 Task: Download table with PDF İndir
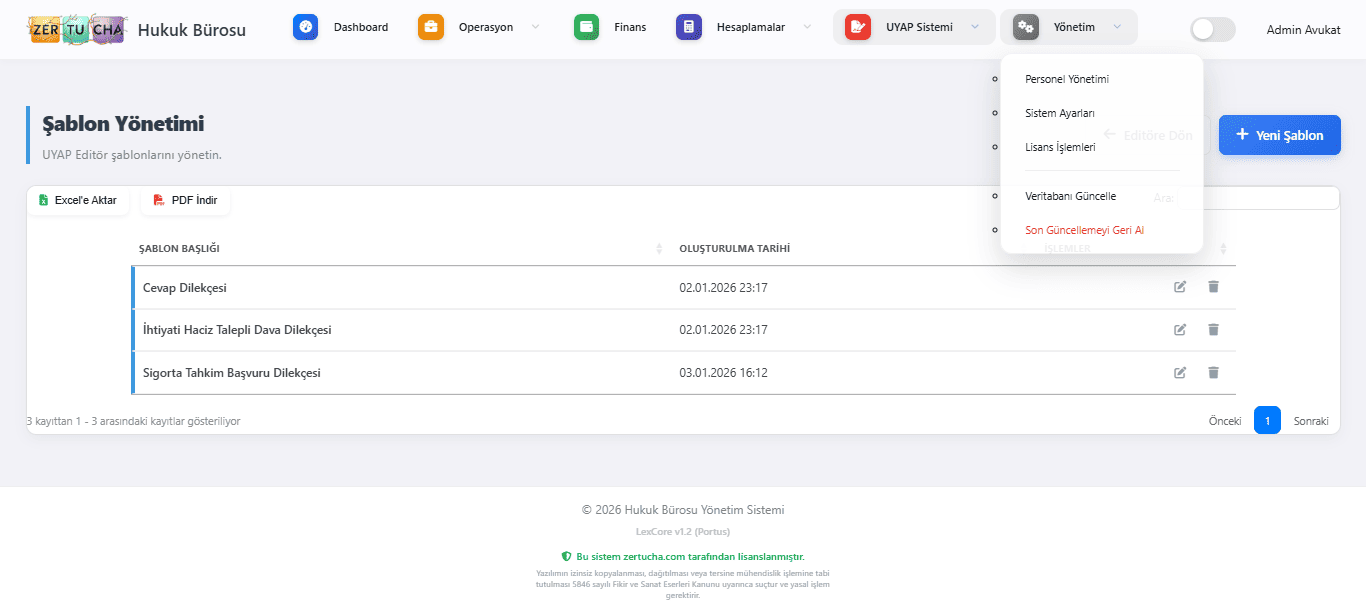pos(186,200)
